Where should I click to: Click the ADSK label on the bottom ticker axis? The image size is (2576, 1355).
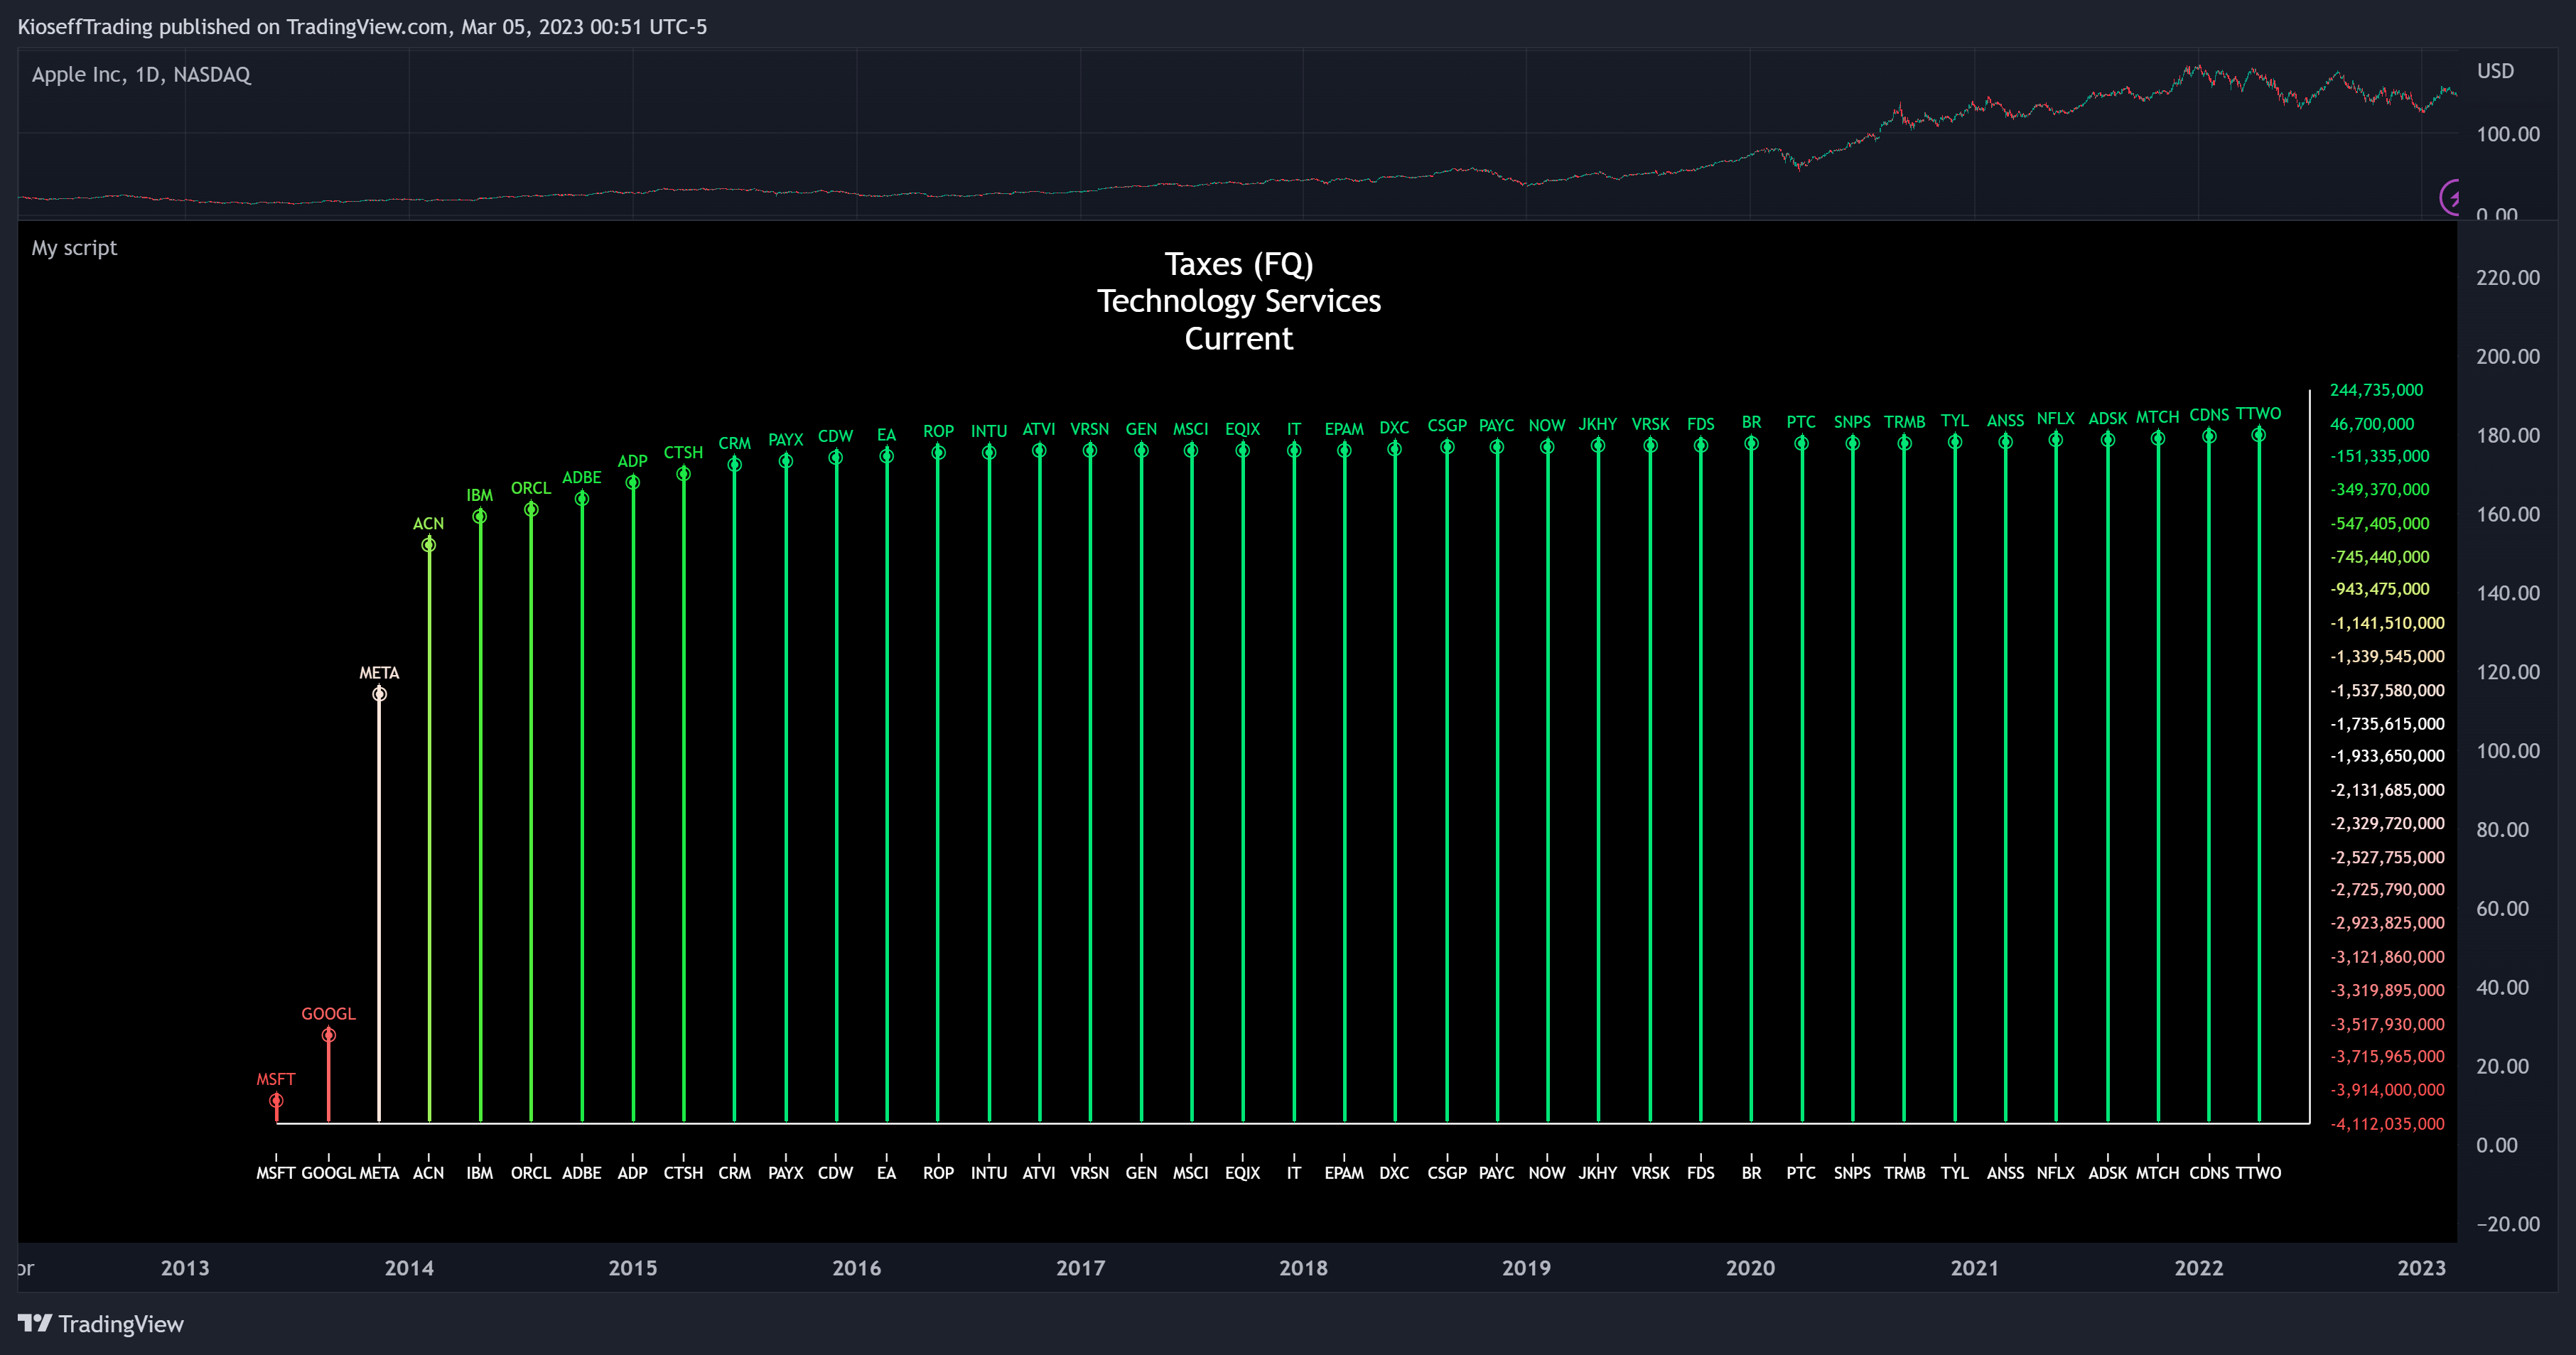[x=2108, y=1173]
